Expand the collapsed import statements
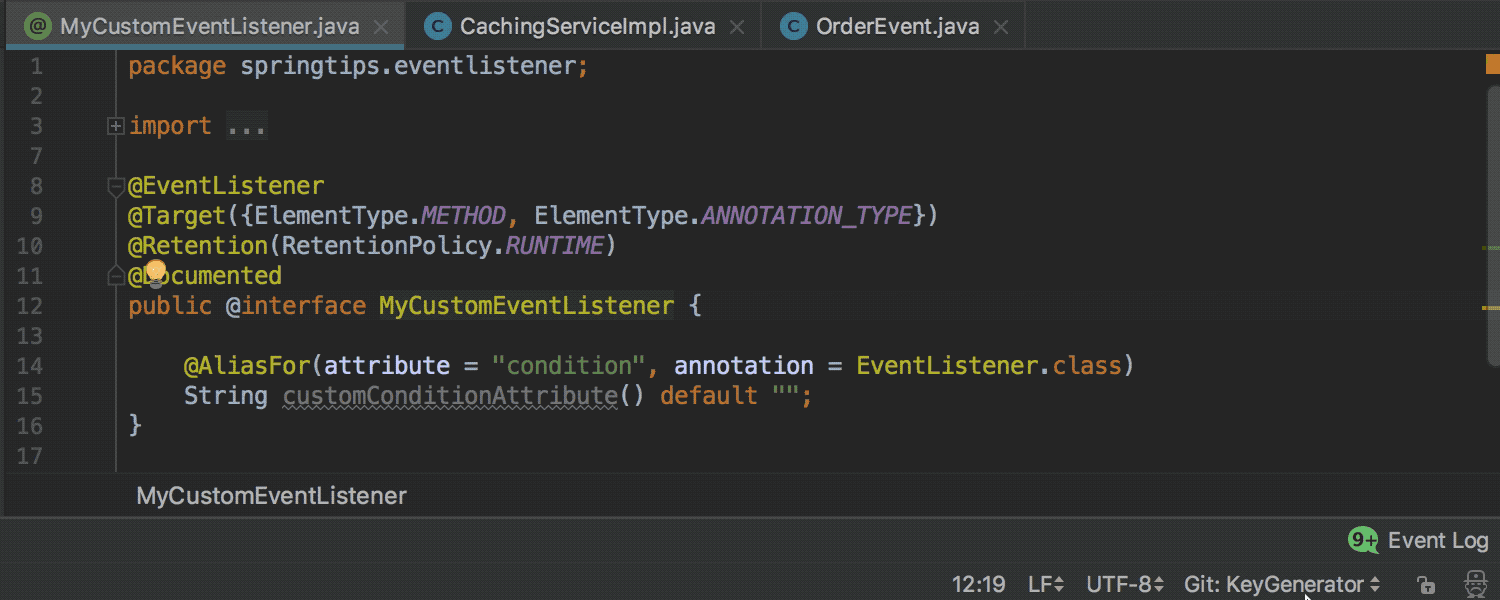 (x=115, y=125)
